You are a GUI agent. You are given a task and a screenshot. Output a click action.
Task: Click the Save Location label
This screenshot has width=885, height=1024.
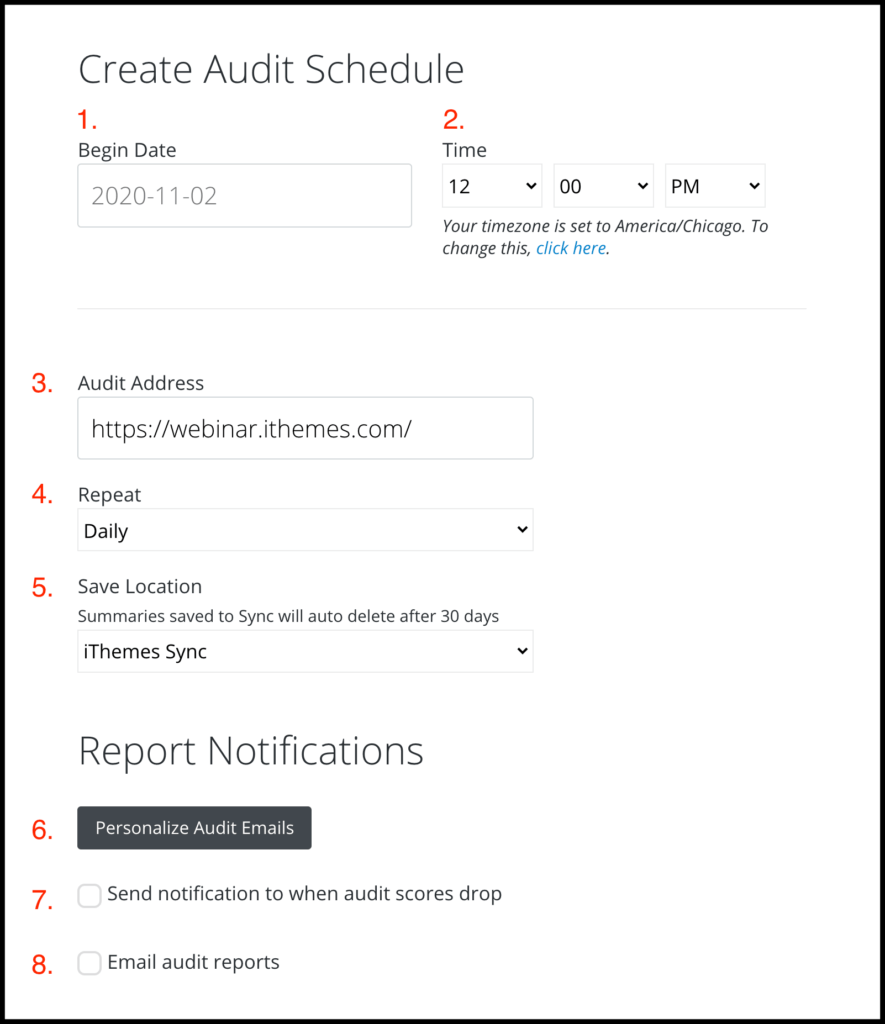pos(140,586)
